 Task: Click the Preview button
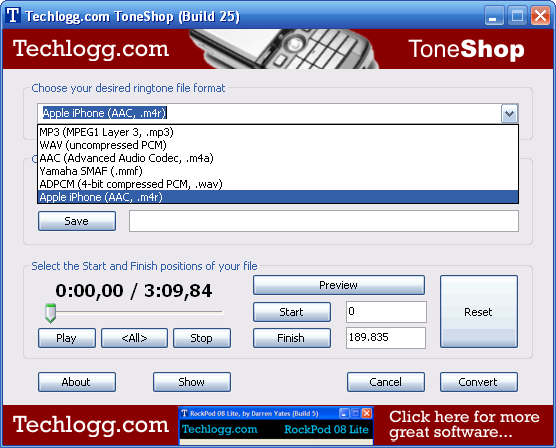coord(339,285)
